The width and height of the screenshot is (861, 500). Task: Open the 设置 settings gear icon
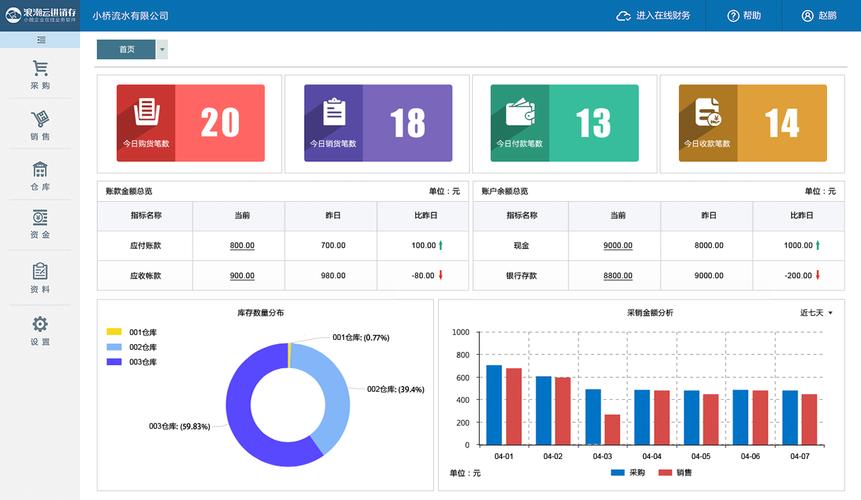coord(40,324)
